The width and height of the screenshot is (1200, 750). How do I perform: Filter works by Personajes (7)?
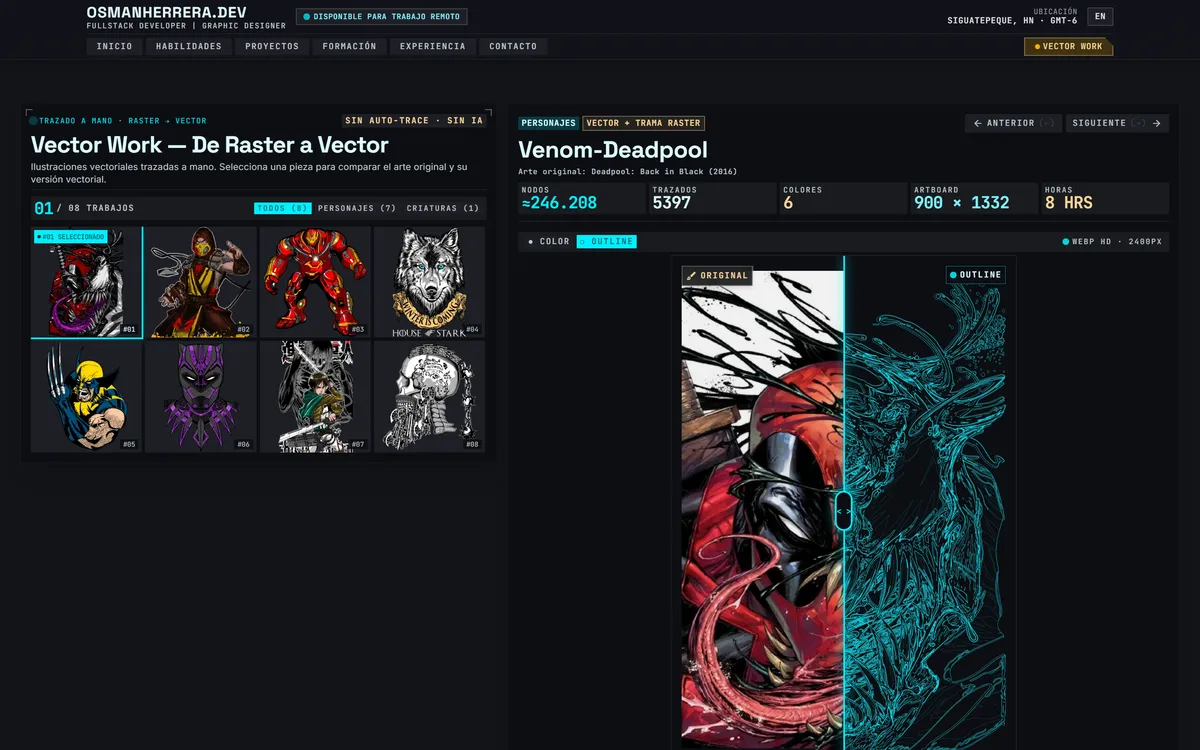coord(357,208)
